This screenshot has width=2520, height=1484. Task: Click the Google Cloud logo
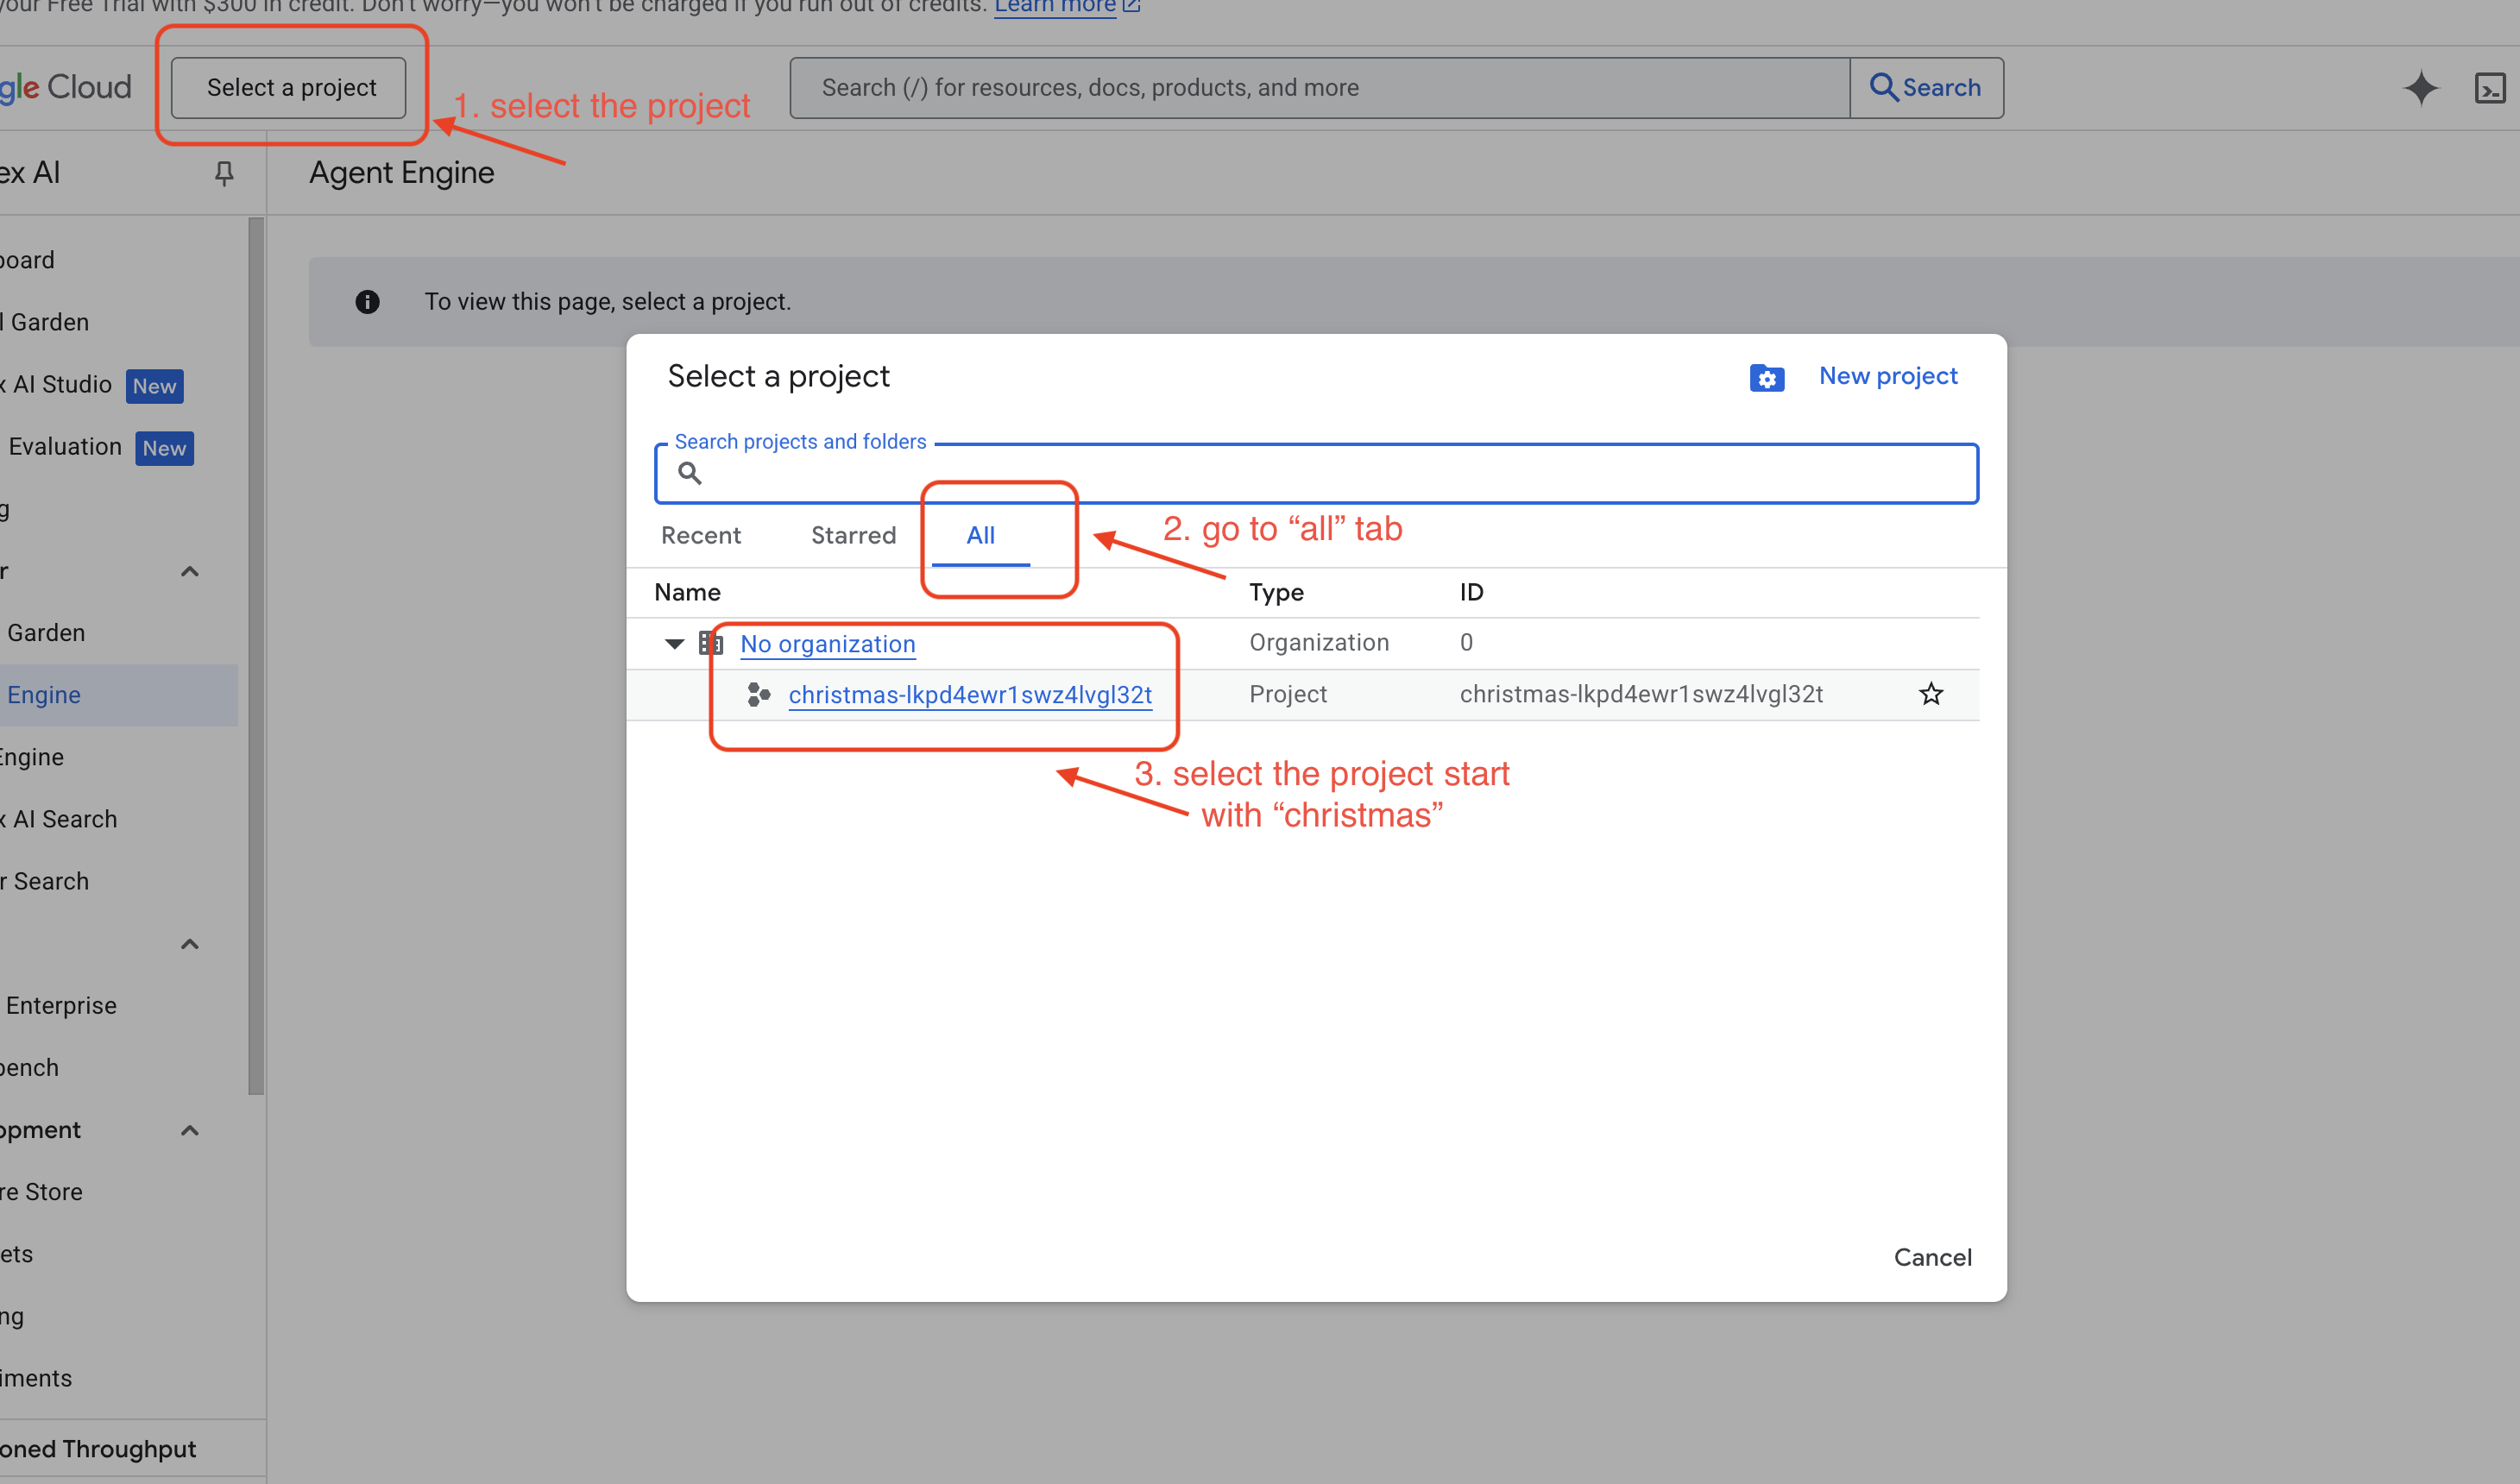tap(65, 86)
